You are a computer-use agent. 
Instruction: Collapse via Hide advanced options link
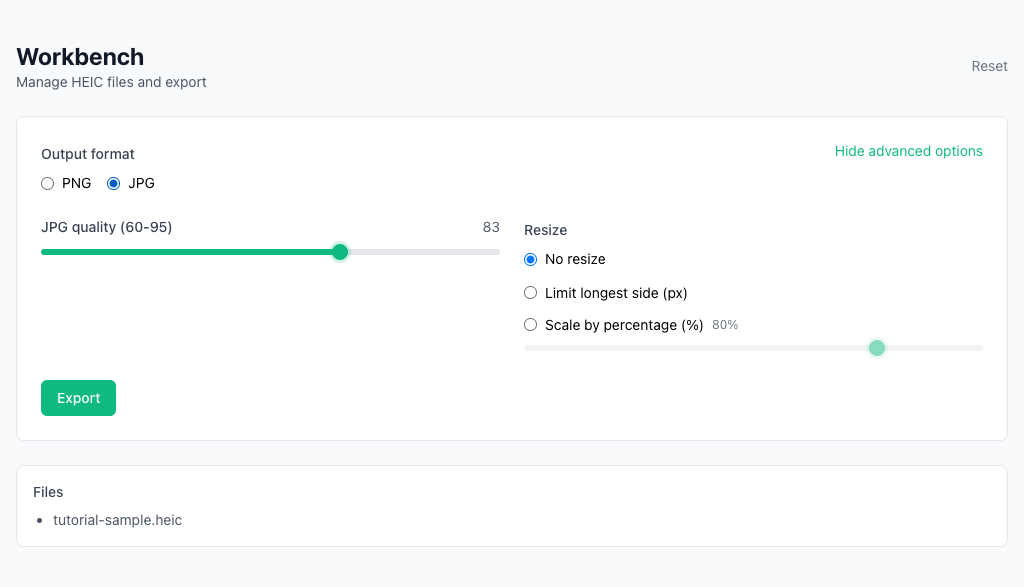tap(908, 152)
